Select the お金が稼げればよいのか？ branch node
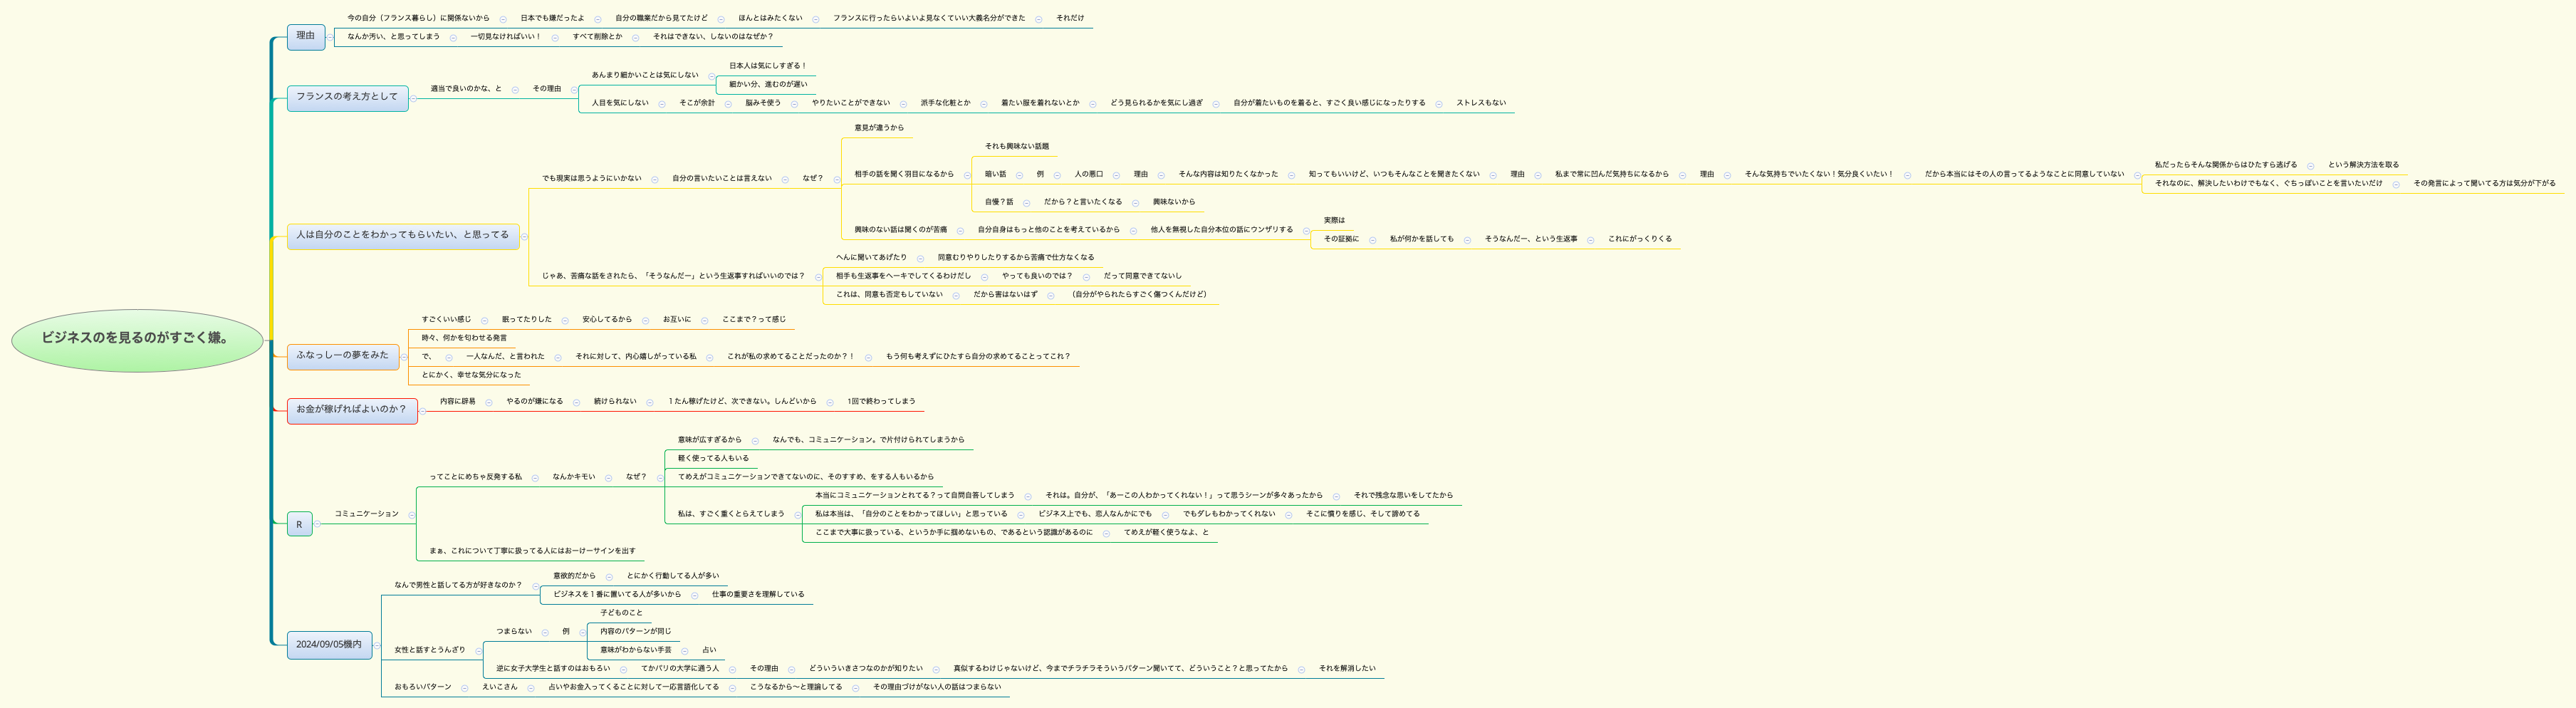 click(x=352, y=410)
